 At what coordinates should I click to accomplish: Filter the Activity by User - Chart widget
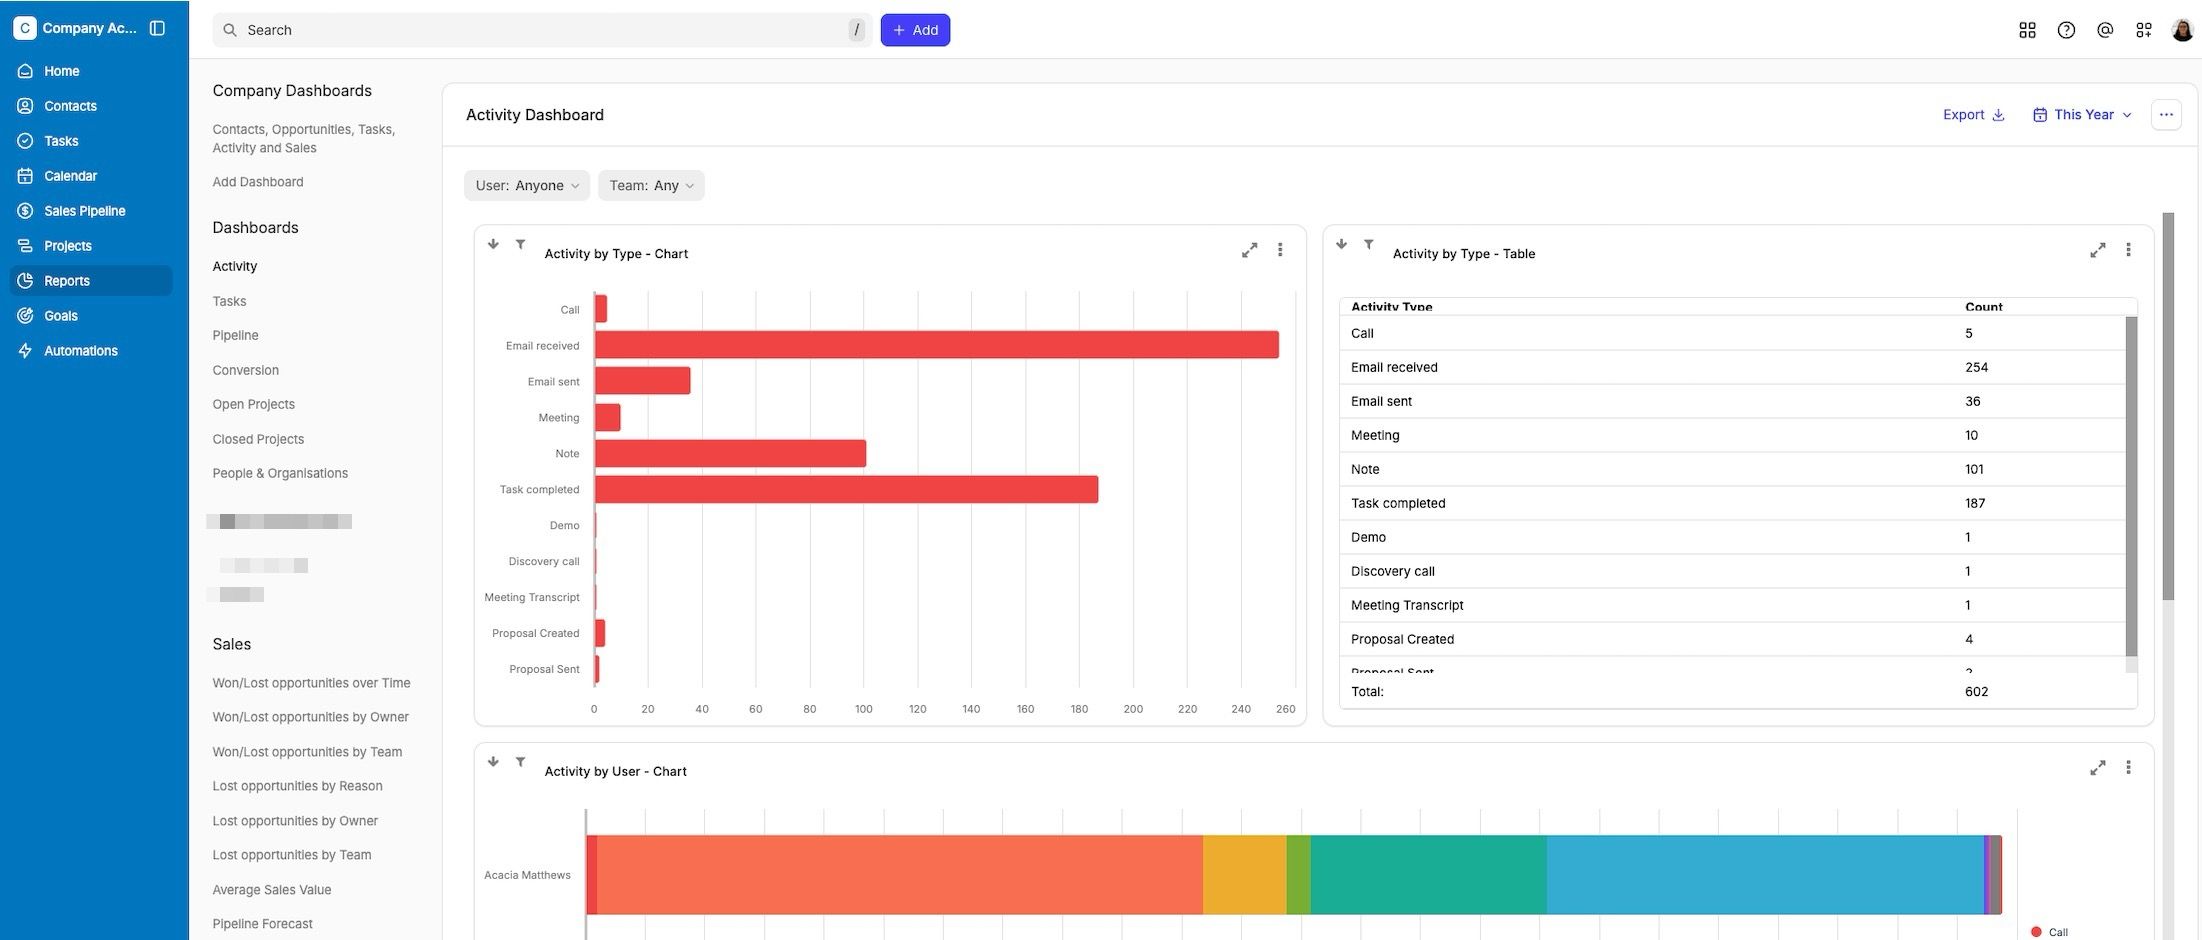520,762
